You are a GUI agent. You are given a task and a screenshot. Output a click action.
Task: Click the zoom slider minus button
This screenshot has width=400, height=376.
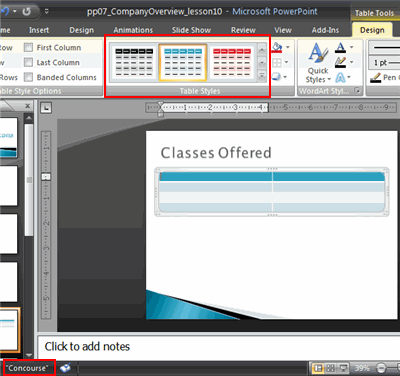click(381, 368)
